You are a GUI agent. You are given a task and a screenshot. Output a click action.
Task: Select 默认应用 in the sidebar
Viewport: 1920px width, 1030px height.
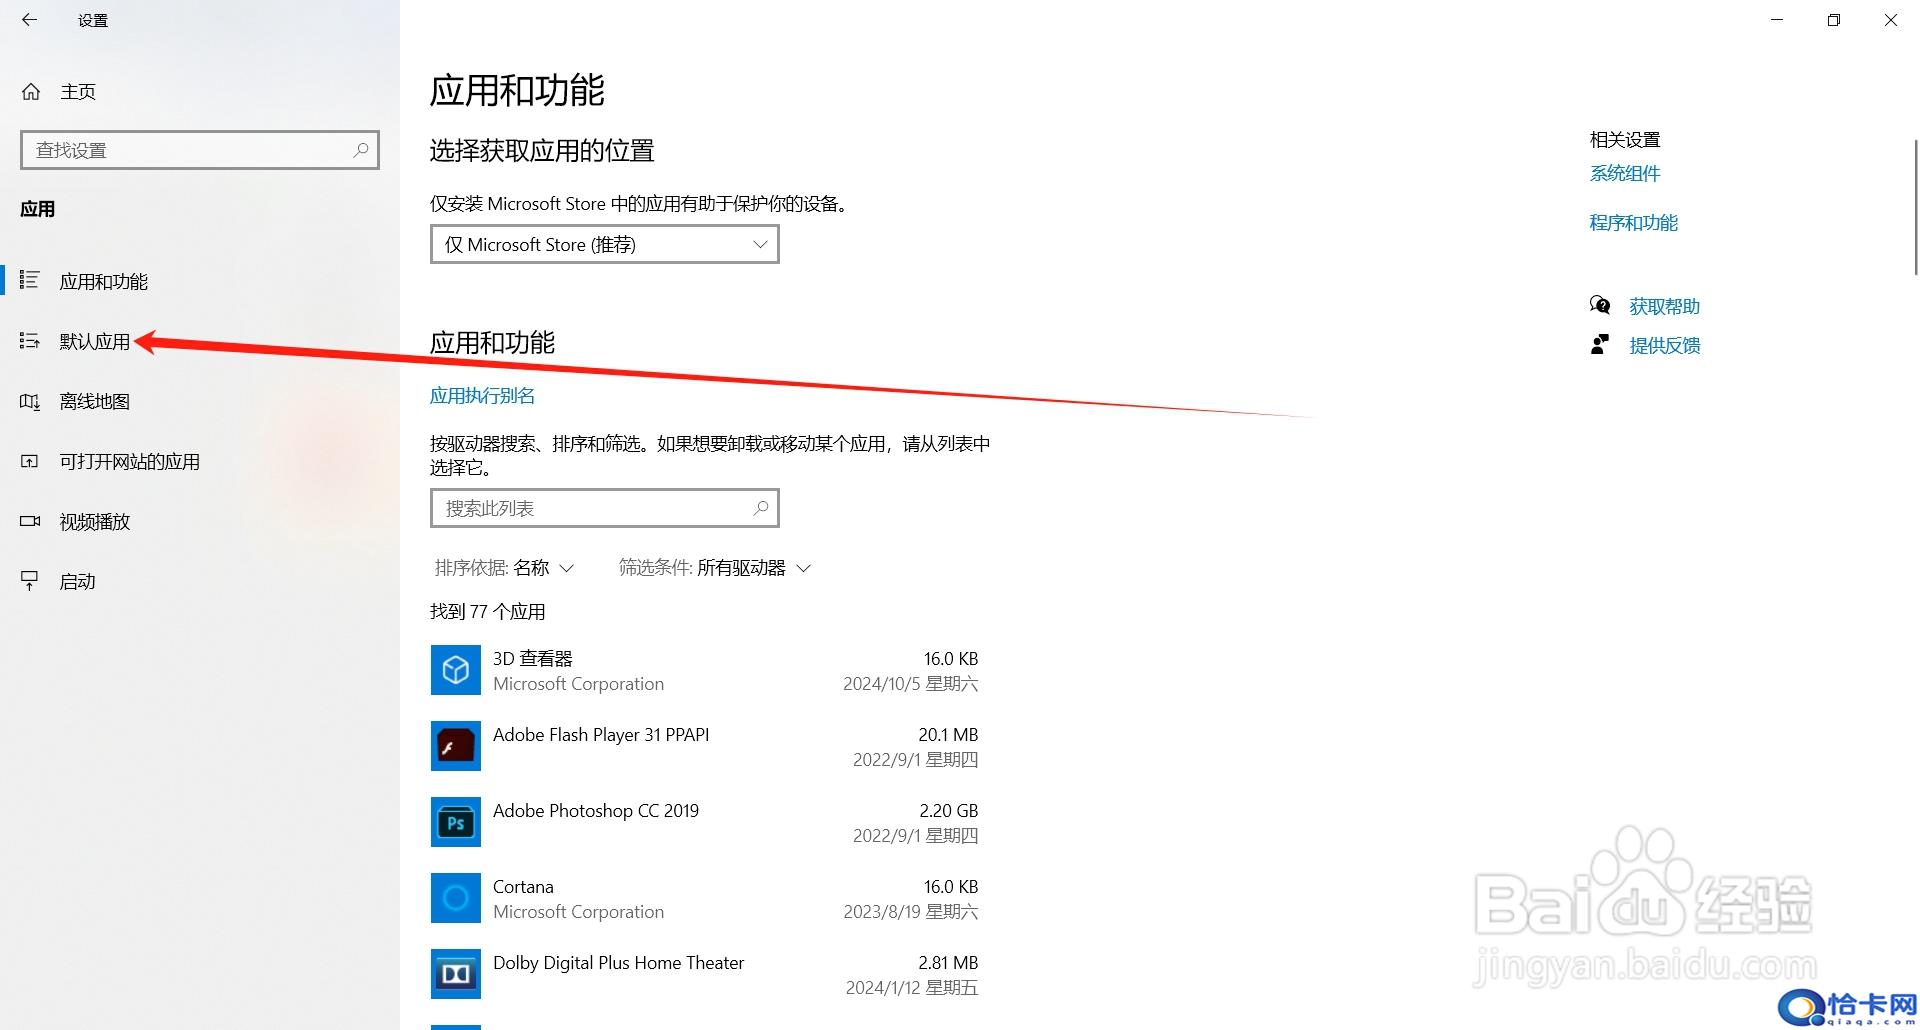coord(200,341)
